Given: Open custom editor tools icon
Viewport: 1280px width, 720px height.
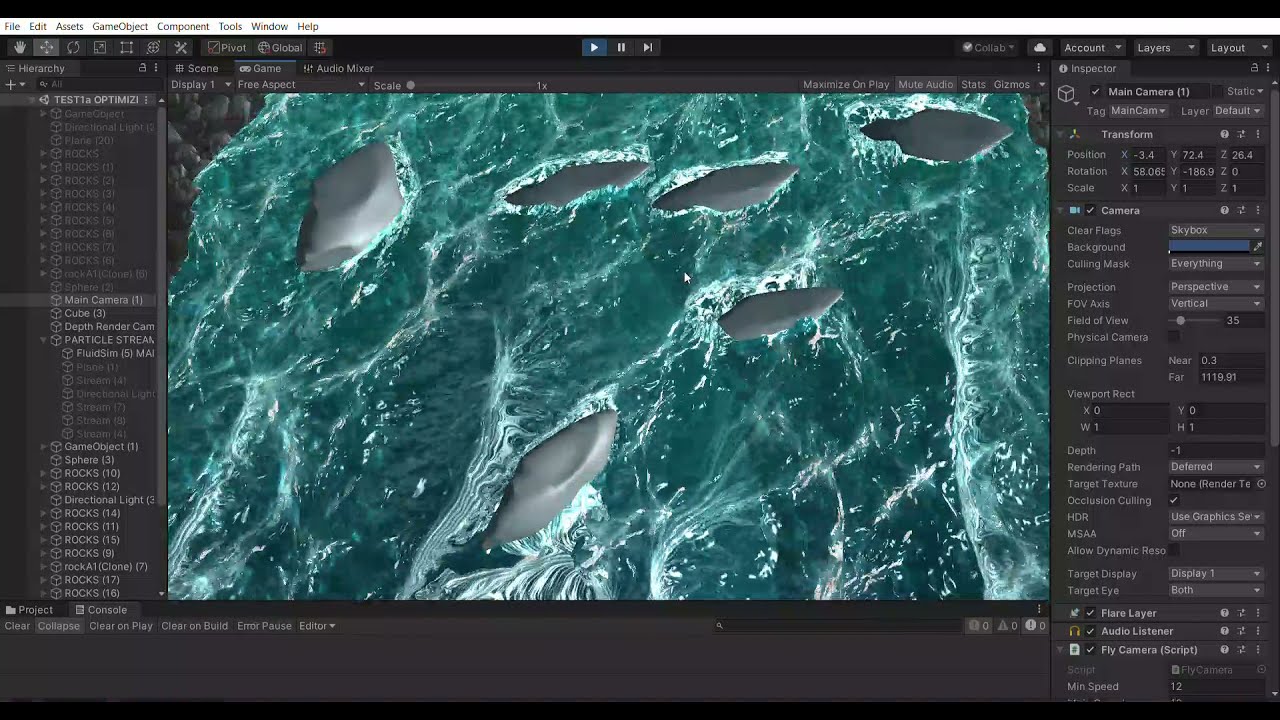Looking at the screenshot, I should click(x=181, y=47).
